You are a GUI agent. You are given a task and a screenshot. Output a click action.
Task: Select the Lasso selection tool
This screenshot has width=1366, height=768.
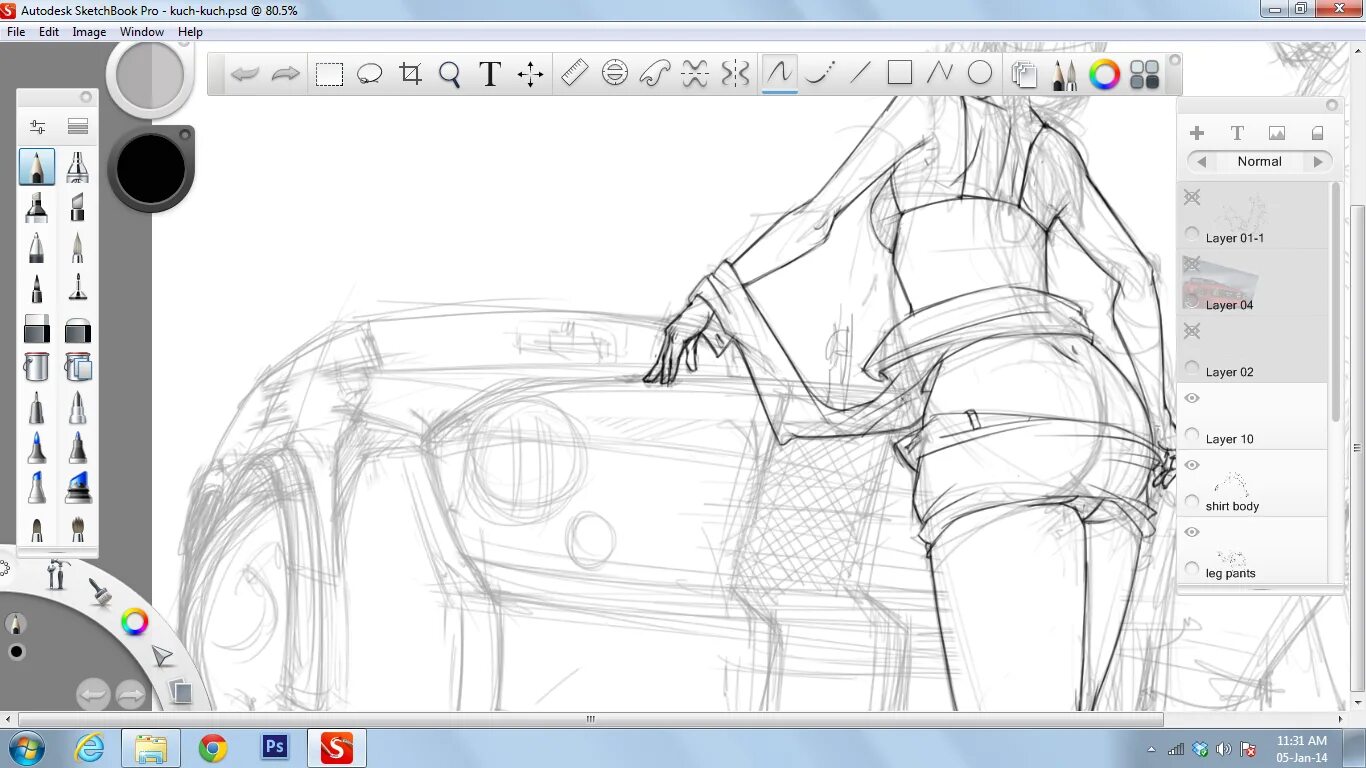[370, 75]
